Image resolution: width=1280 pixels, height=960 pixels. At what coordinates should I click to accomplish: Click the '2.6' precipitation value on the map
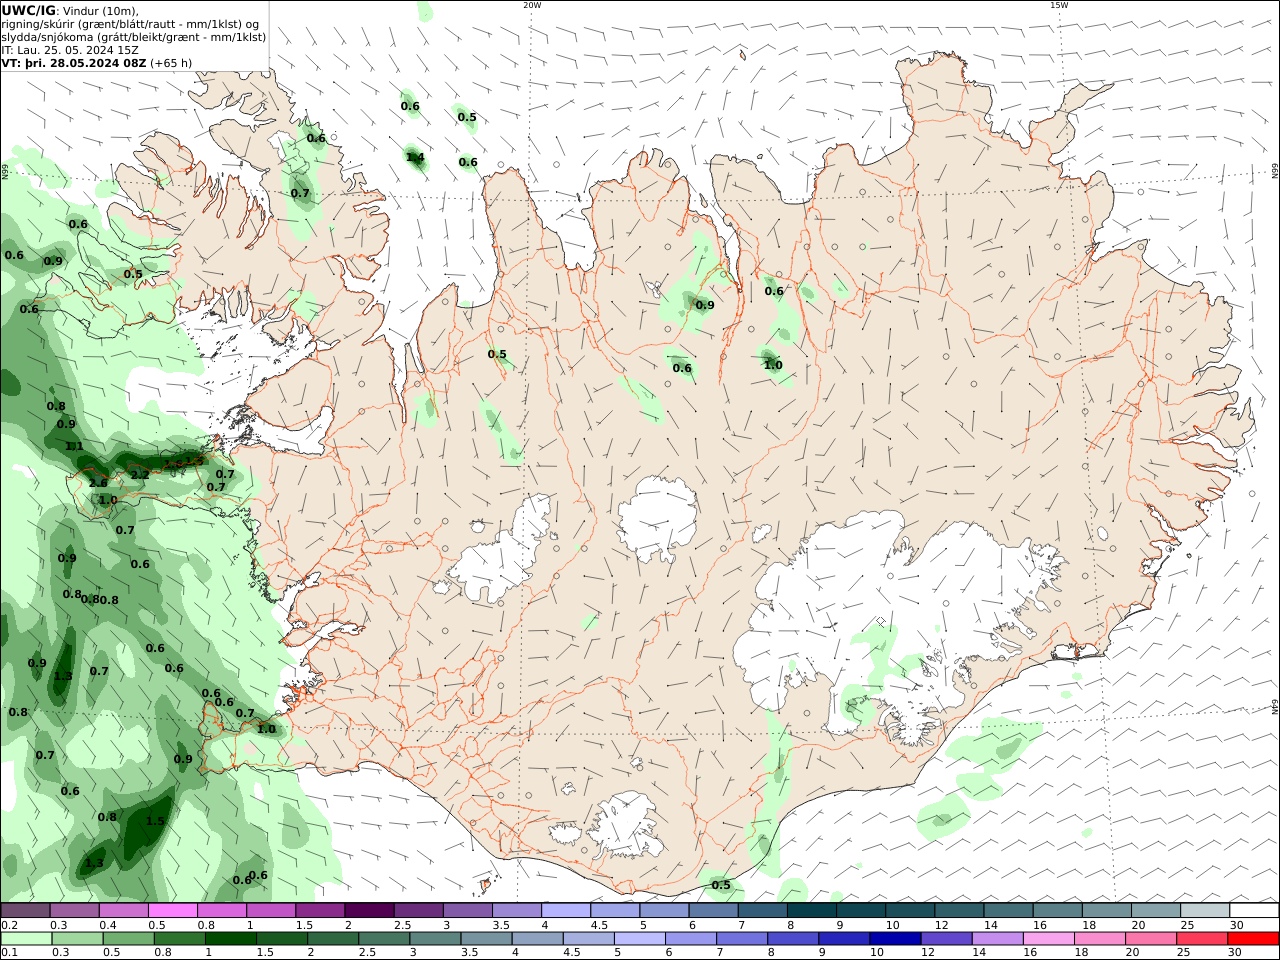pos(98,483)
